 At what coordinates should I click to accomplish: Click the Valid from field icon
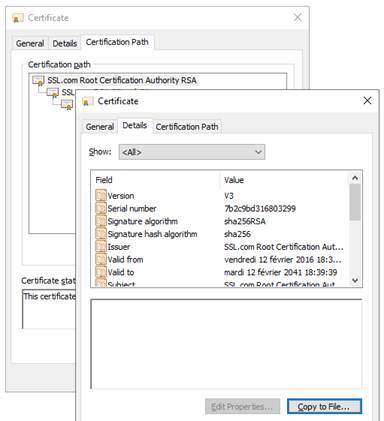[x=101, y=259]
